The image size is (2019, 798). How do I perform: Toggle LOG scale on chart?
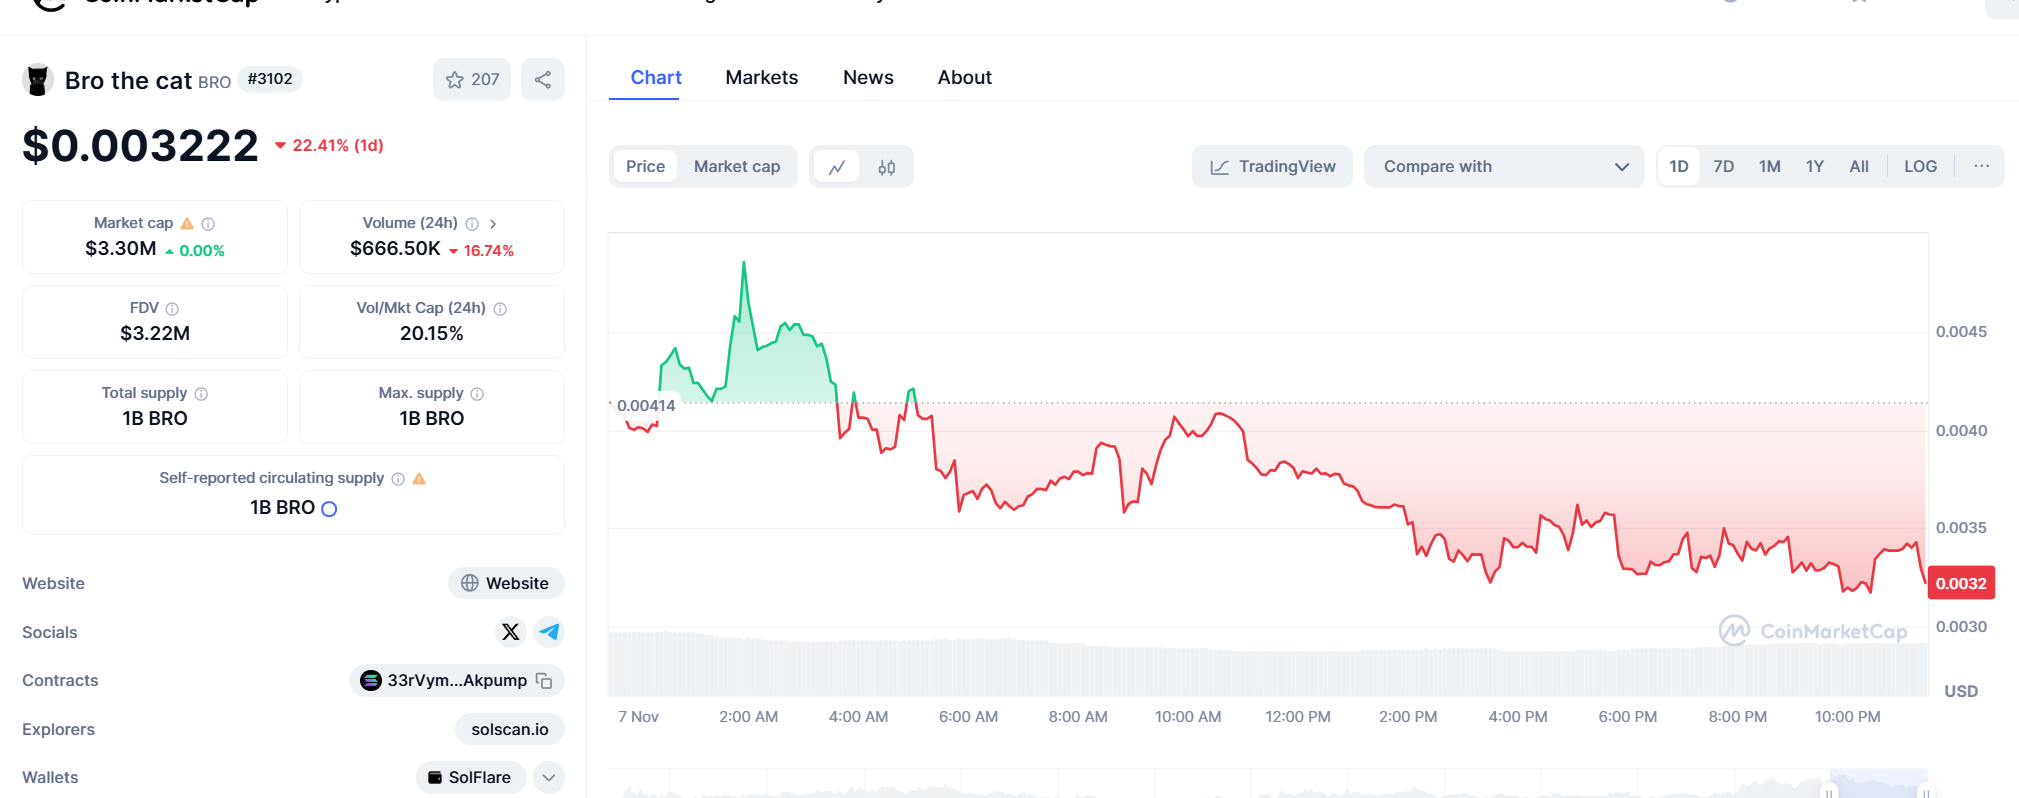click(1920, 167)
